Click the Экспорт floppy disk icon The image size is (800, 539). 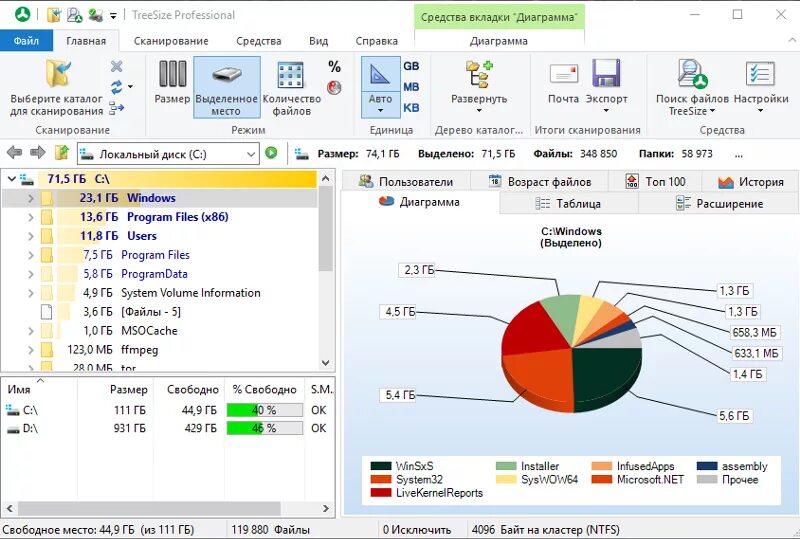point(606,73)
